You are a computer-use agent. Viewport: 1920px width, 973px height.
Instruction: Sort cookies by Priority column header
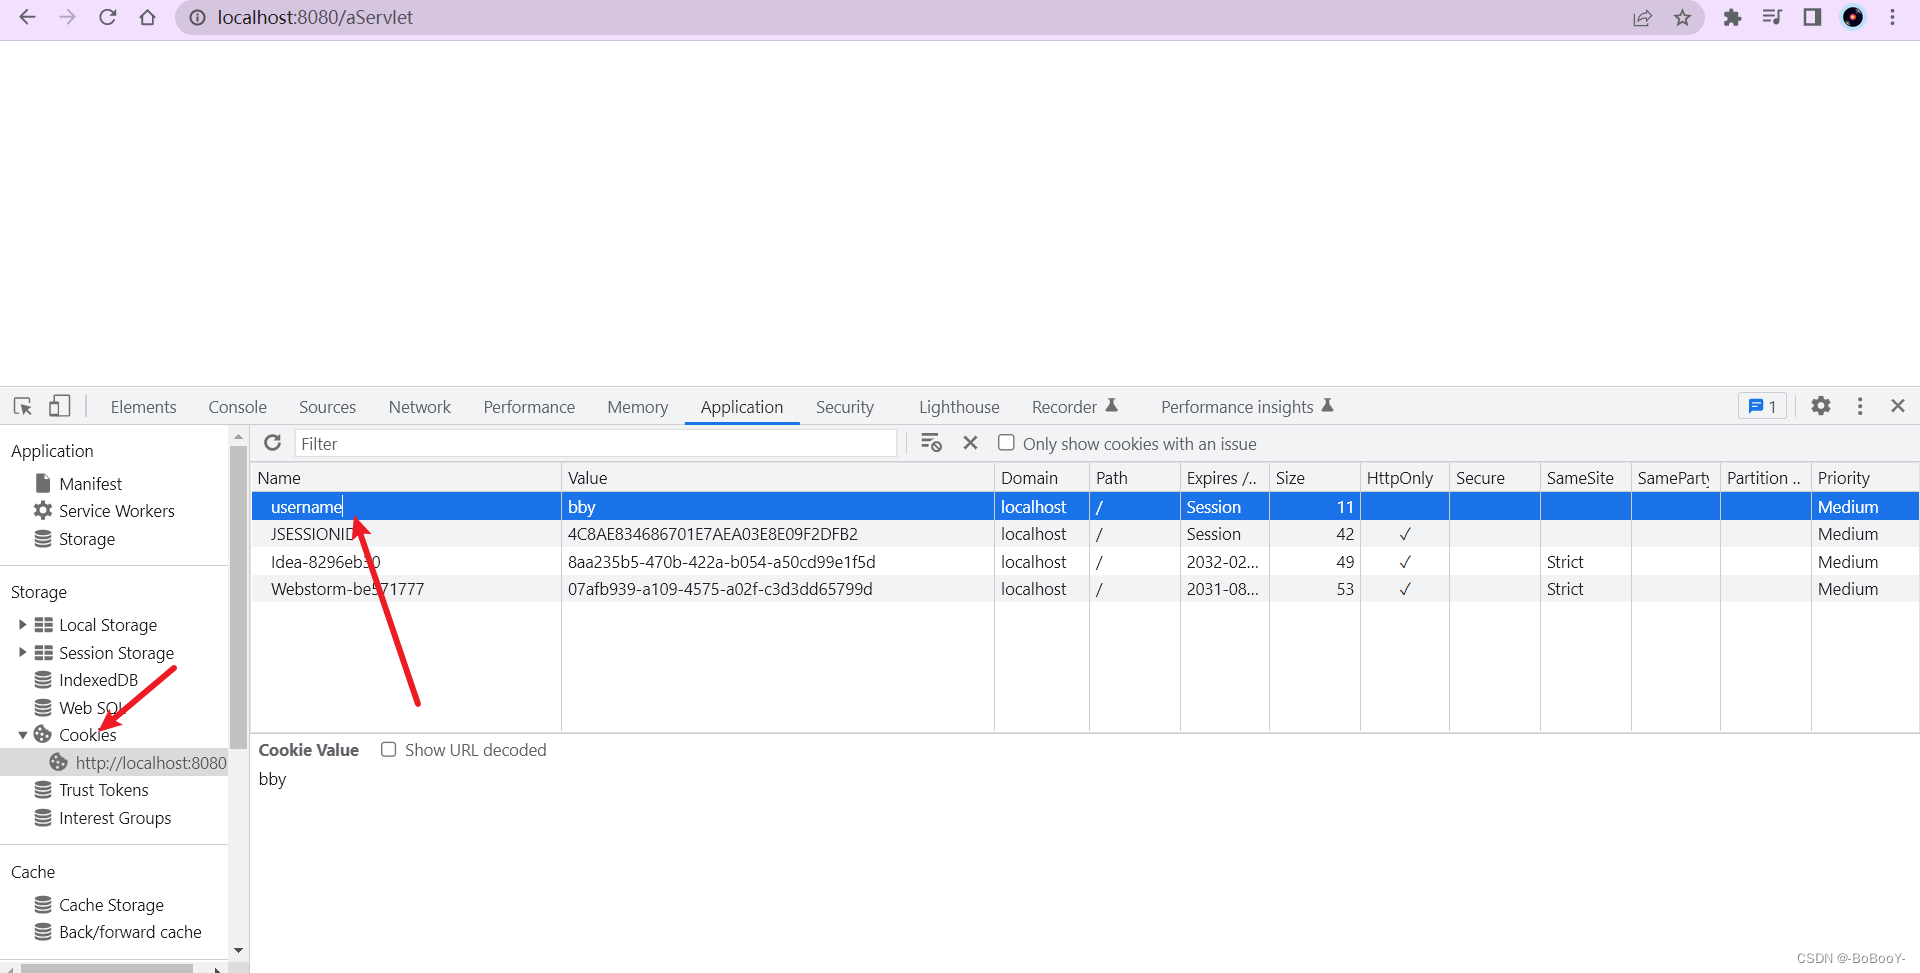pyautogui.click(x=1865, y=478)
